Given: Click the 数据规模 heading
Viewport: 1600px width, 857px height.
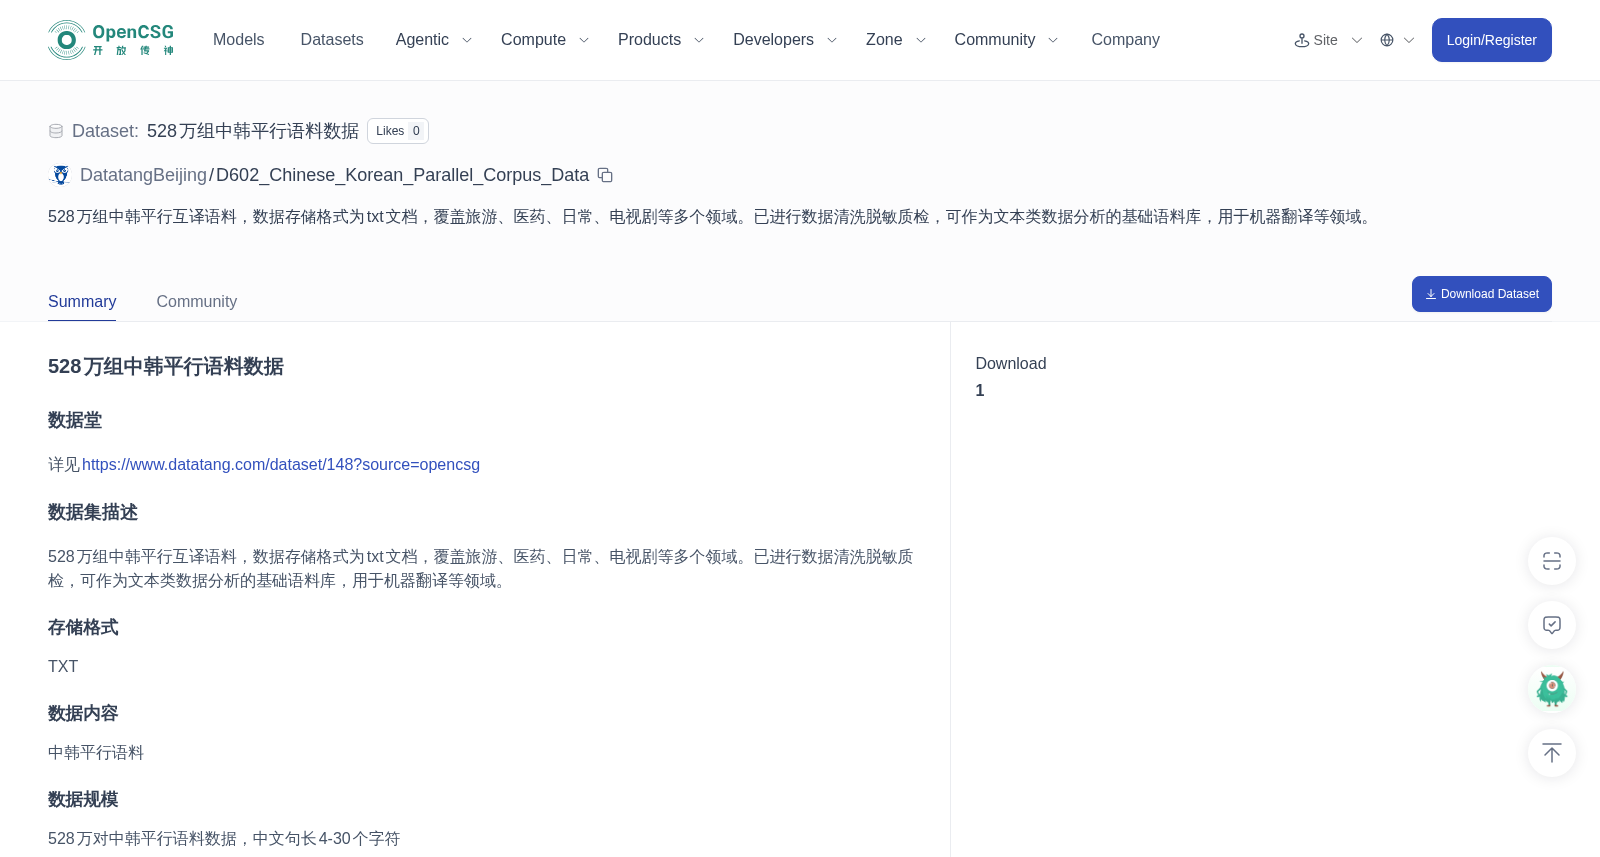Looking at the screenshot, I should (x=83, y=799).
